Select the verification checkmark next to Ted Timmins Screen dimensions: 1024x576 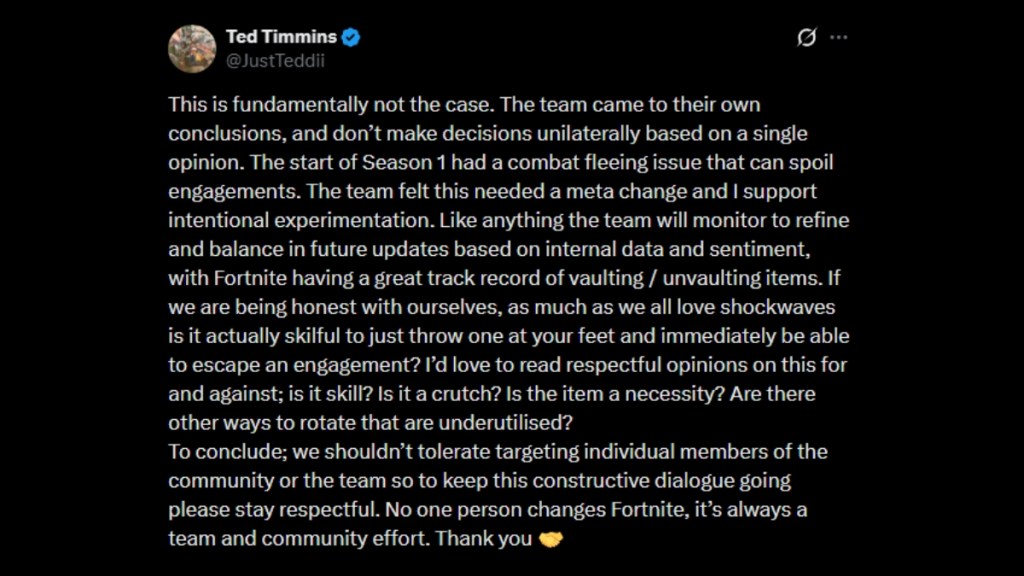click(349, 35)
